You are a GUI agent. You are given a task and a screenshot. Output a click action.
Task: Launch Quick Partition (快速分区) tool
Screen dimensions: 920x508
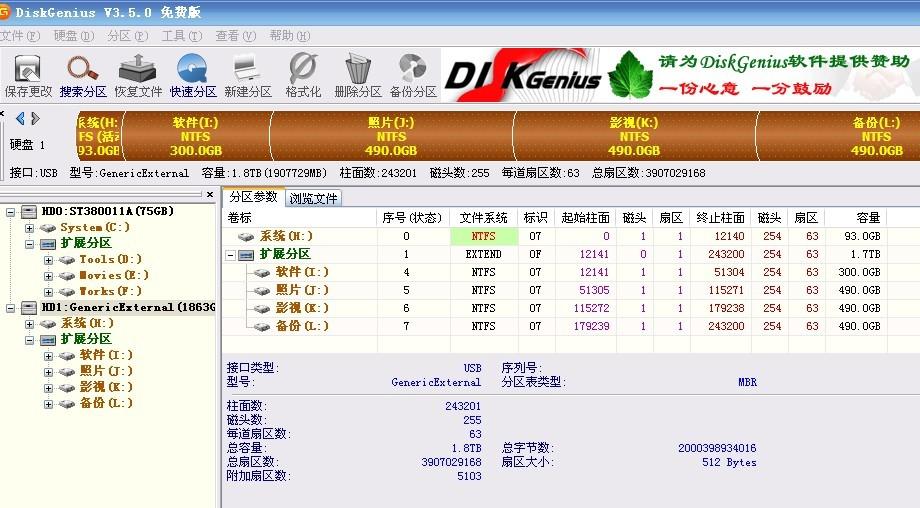pyautogui.click(x=193, y=75)
